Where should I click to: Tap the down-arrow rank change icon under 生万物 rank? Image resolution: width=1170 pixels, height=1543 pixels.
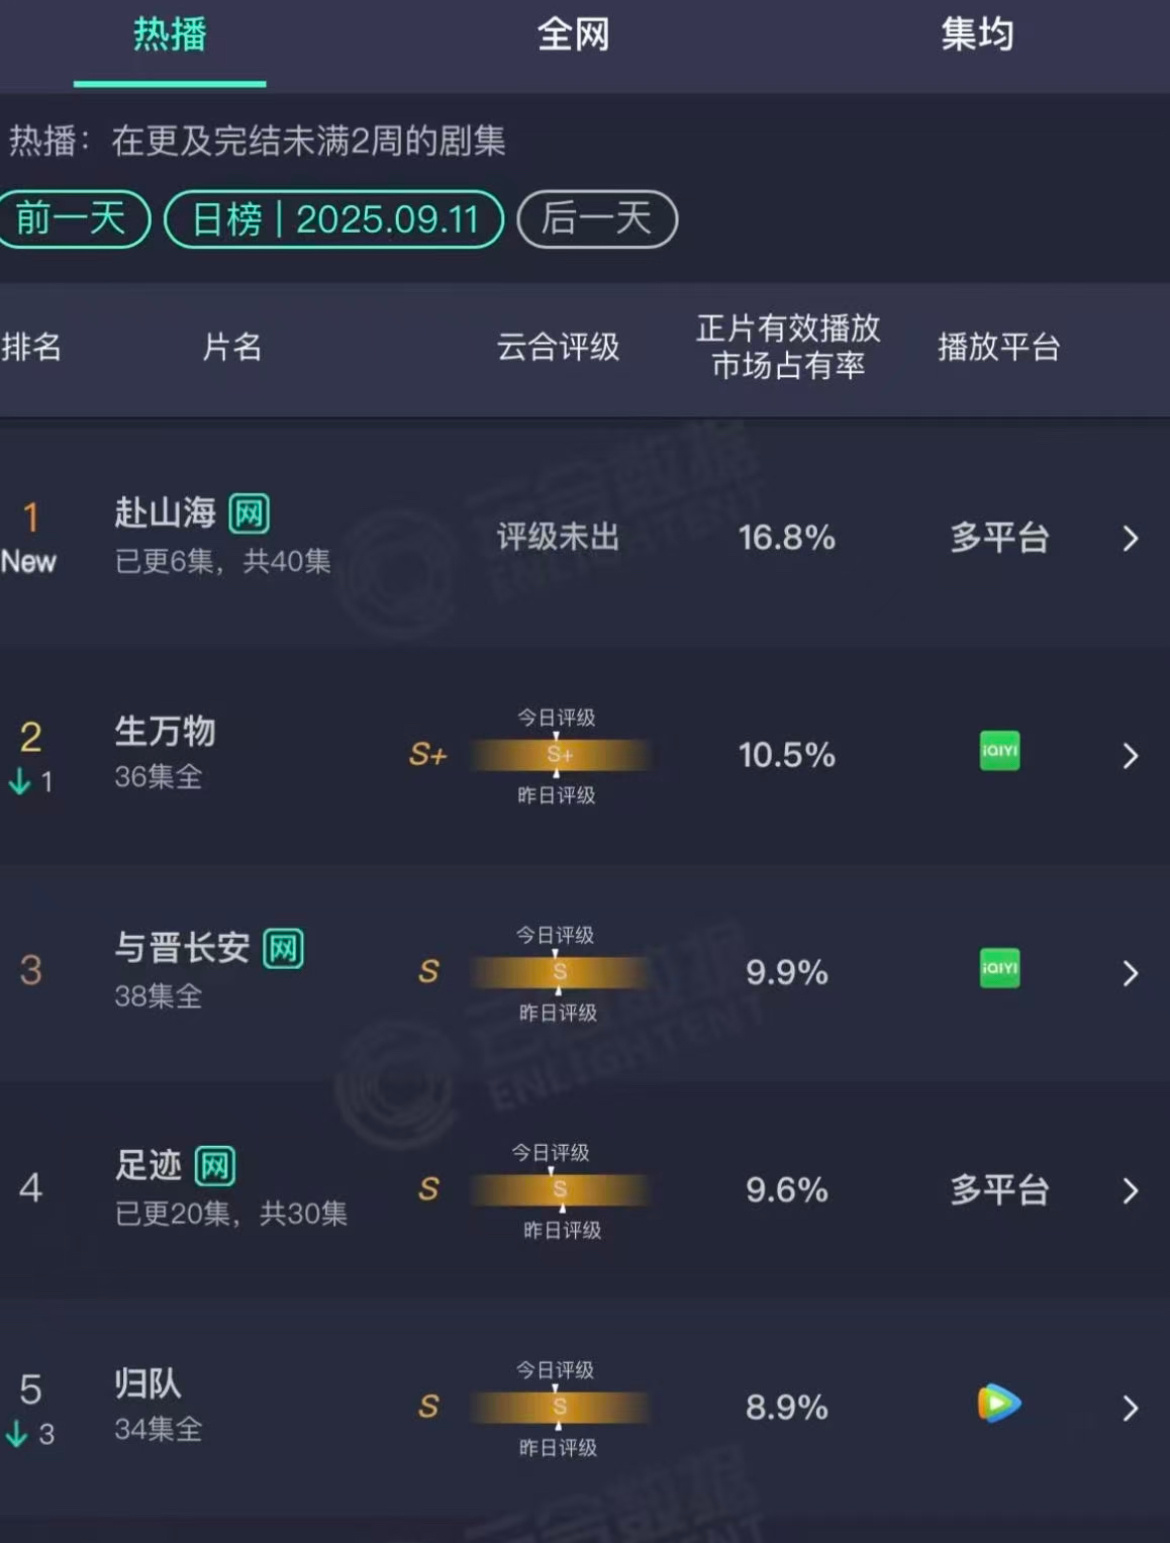pos(19,781)
